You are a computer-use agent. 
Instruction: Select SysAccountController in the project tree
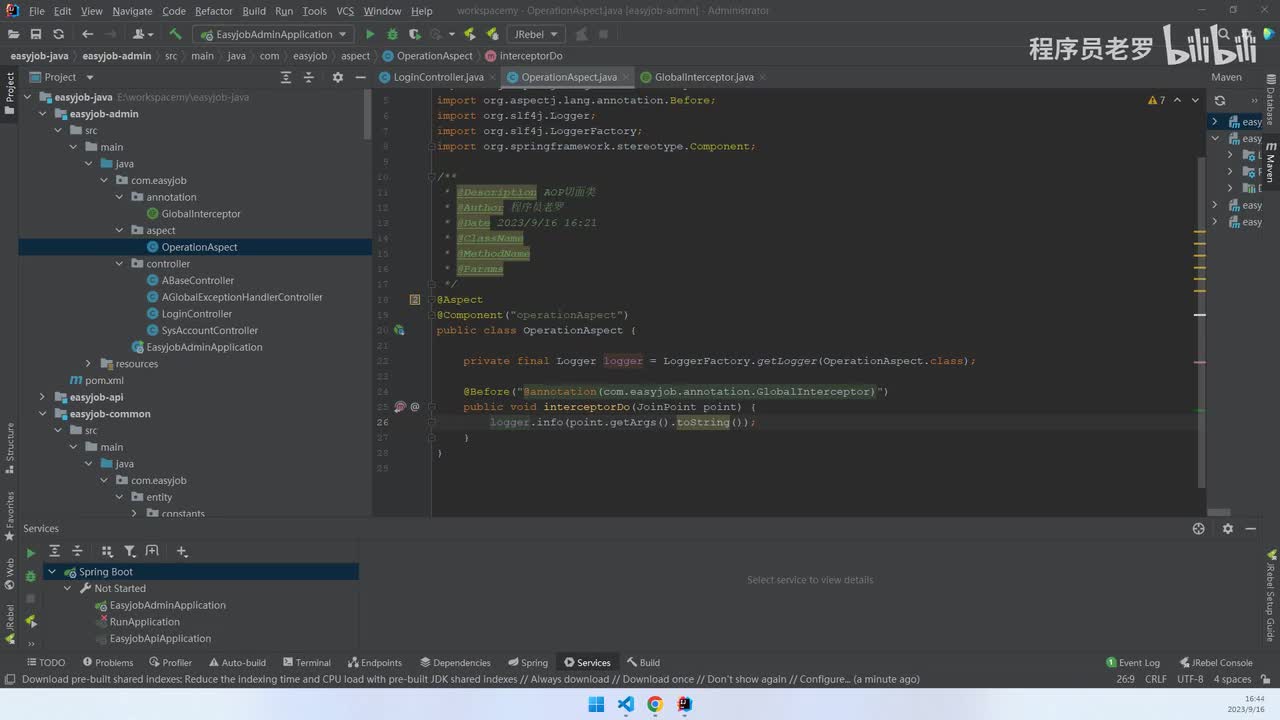[x=209, y=330]
